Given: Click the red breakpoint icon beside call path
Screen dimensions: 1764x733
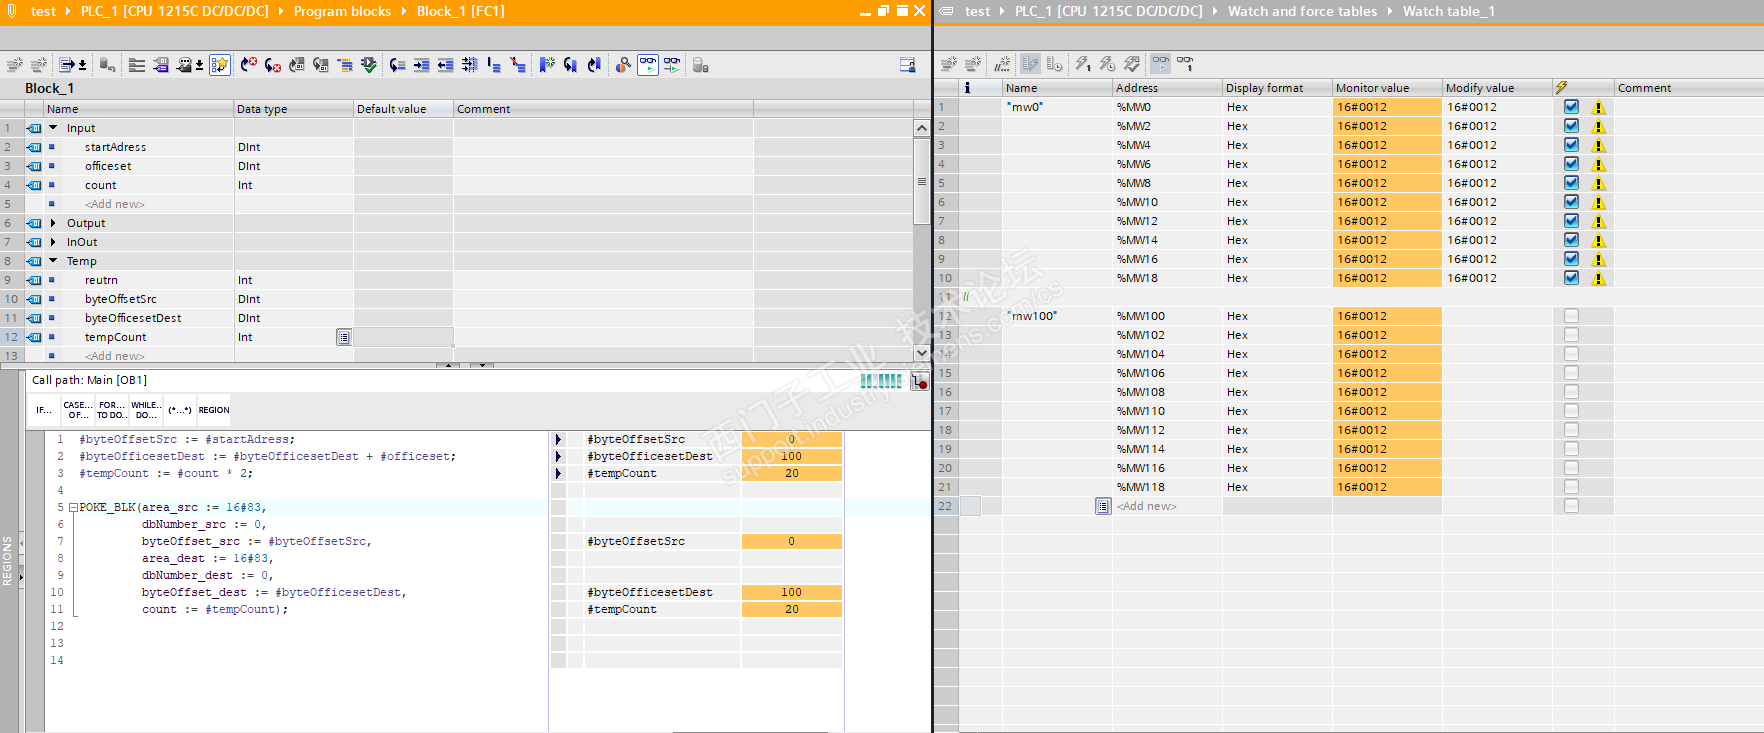Looking at the screenshot, I should 919,381.
